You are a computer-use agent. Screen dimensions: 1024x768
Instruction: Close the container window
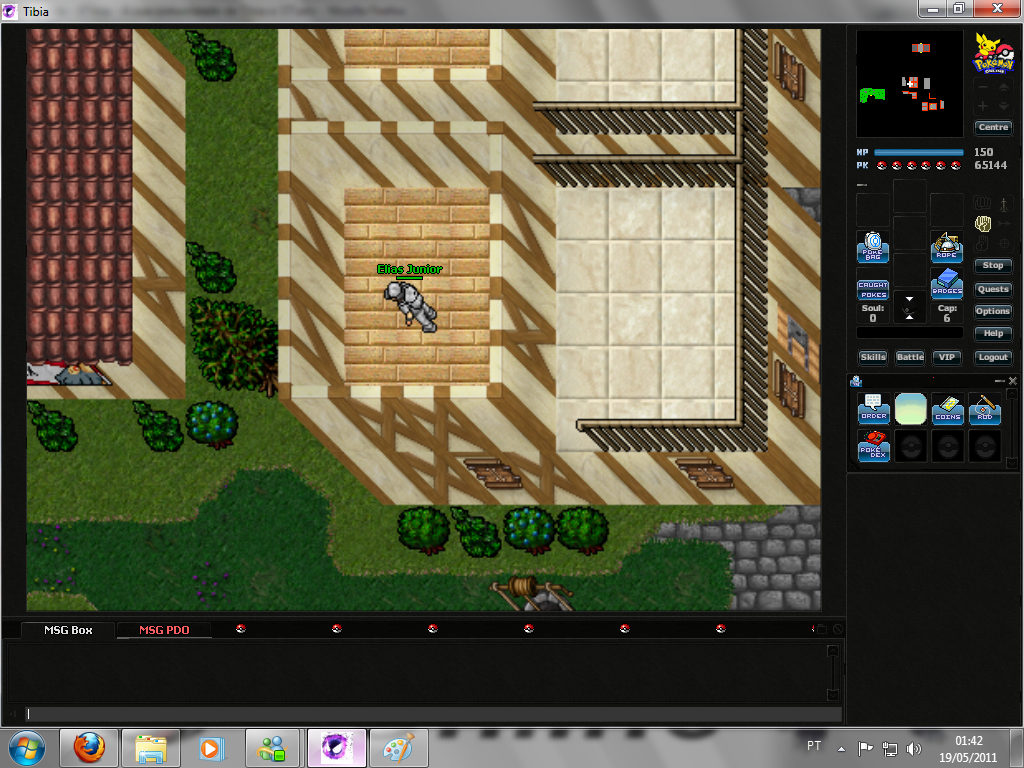tap(1013, 381)
